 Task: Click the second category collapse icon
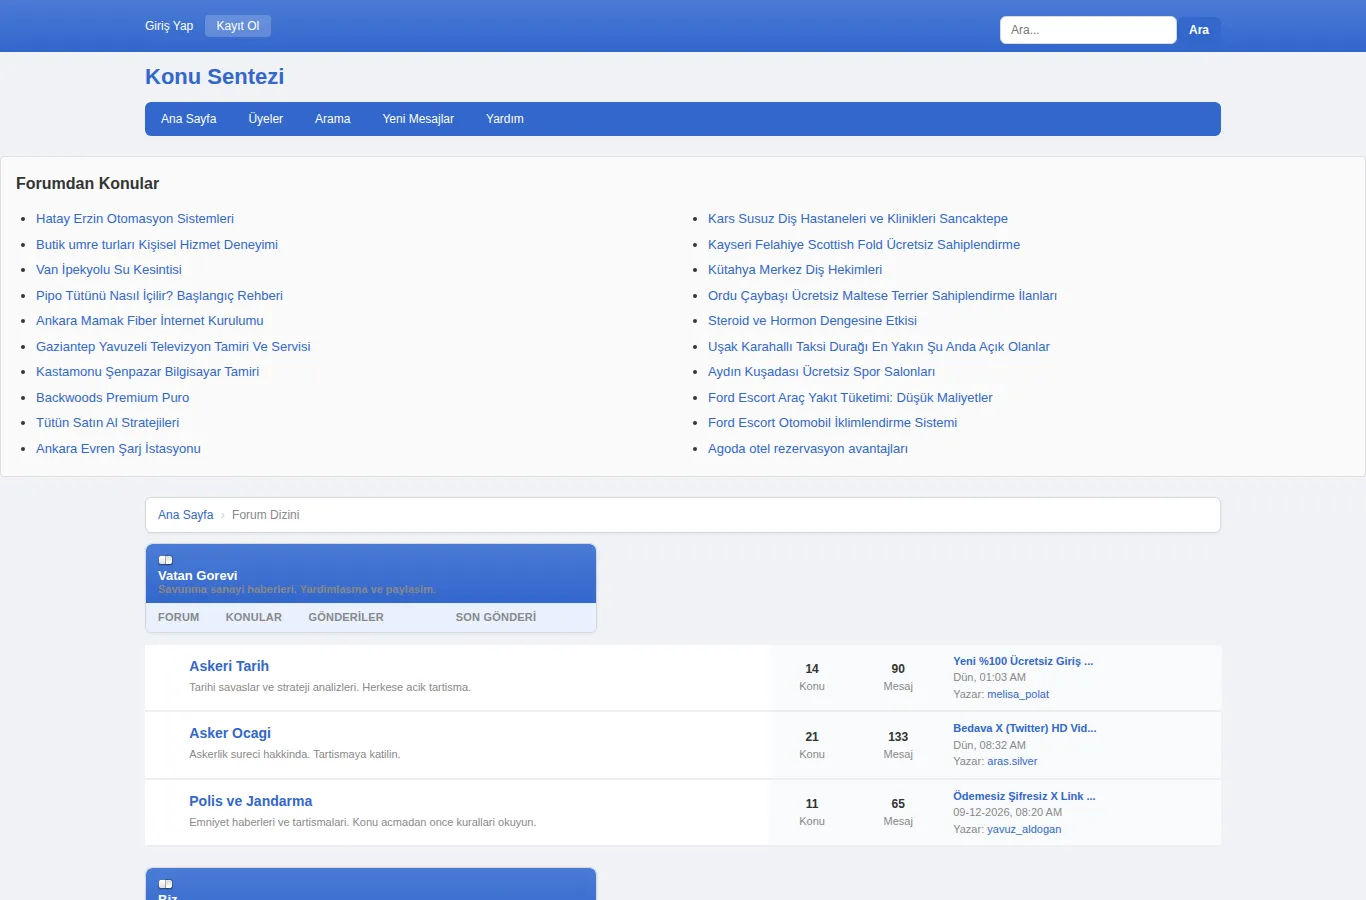[x=166, y=884]
